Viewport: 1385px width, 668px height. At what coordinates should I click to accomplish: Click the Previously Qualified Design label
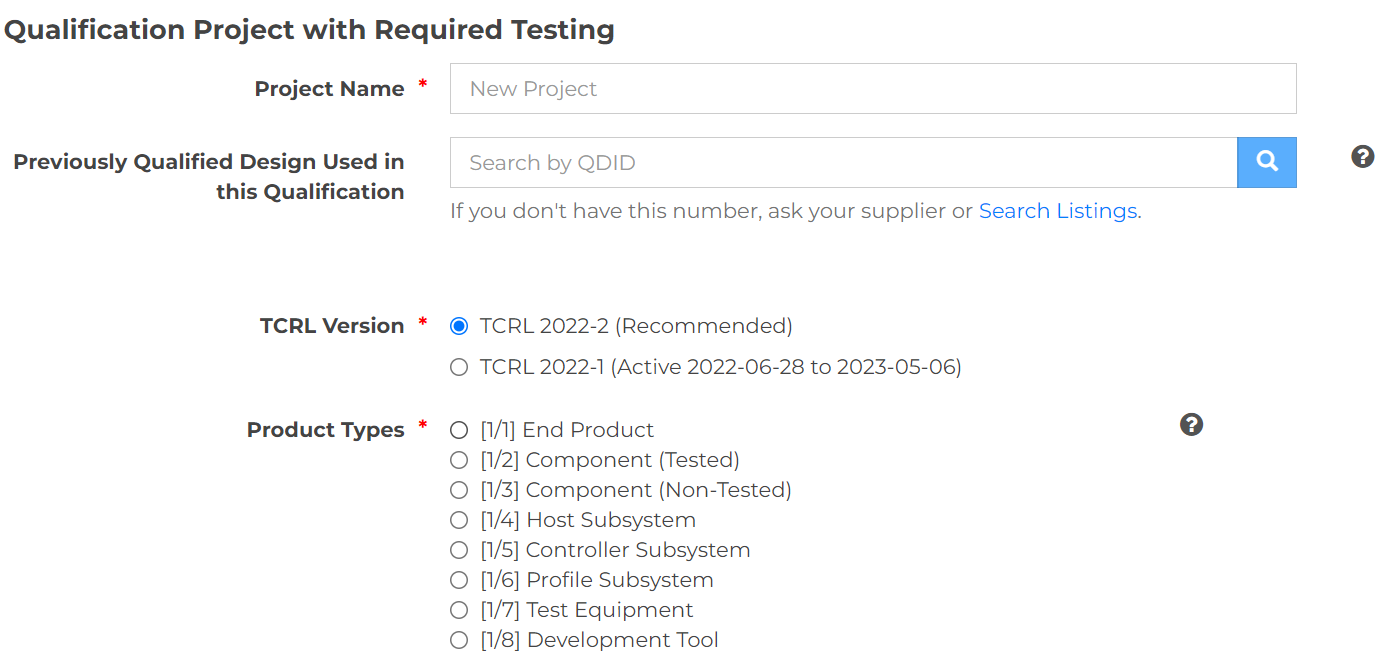pos(209,177)
